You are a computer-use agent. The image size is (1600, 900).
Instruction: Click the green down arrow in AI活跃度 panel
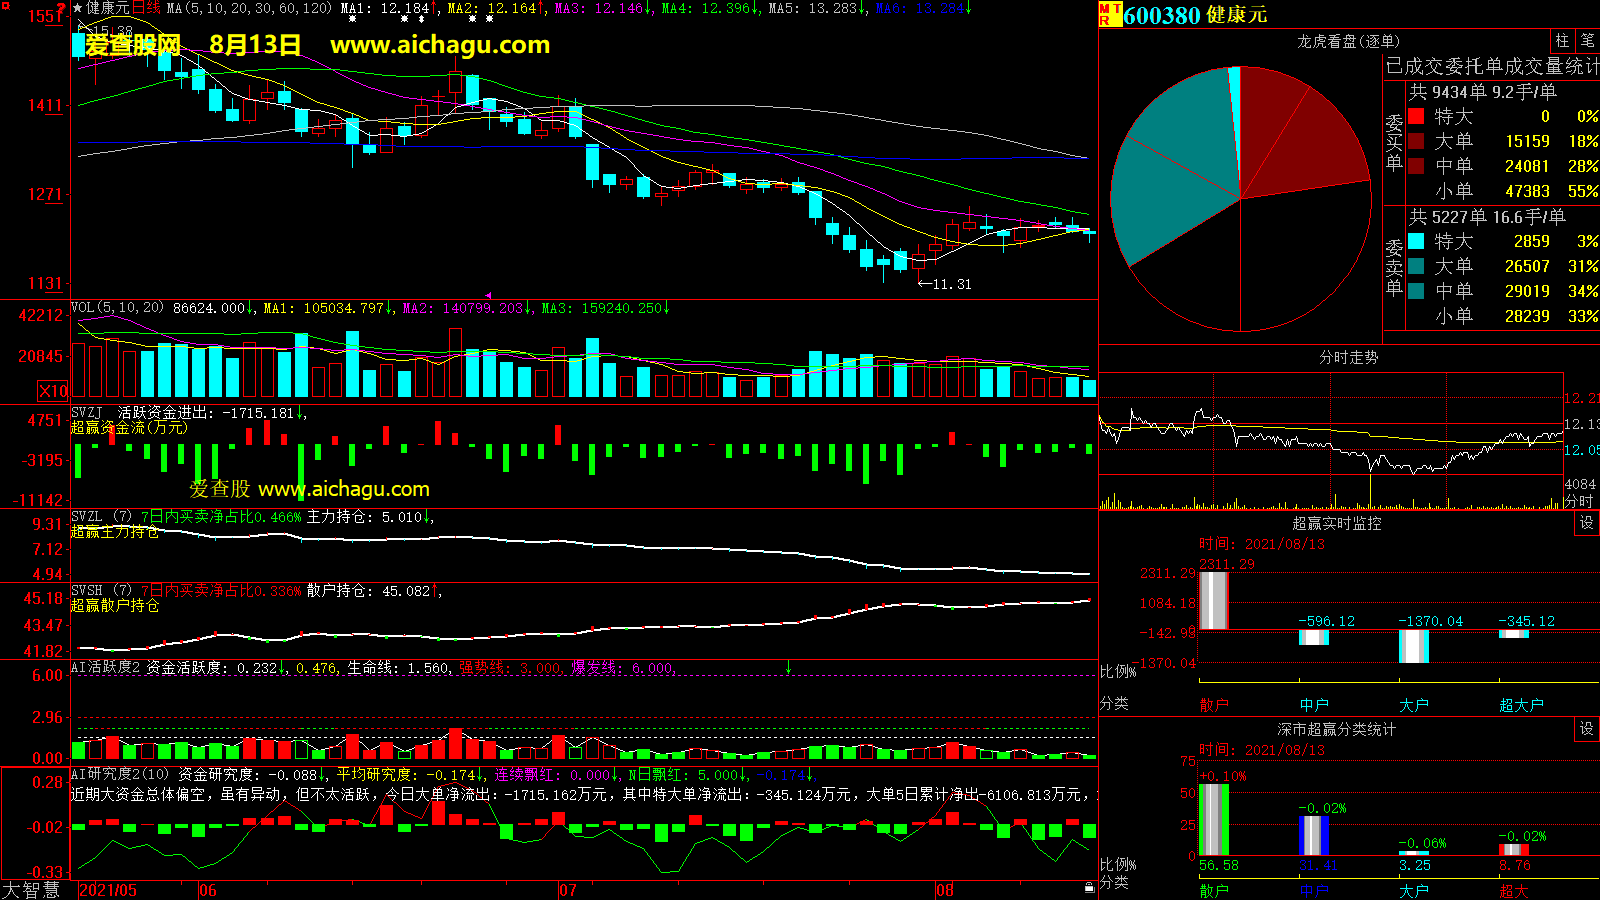point(788,667)
